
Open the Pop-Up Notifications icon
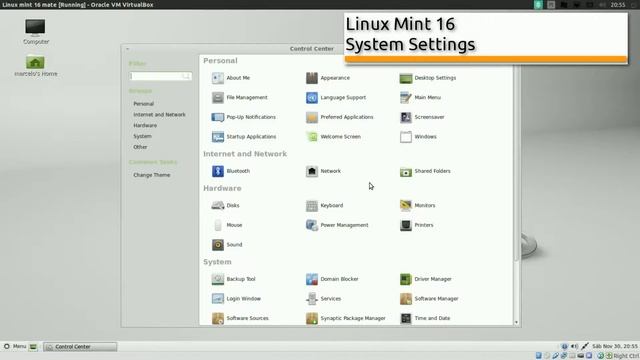tap(218, 117)
